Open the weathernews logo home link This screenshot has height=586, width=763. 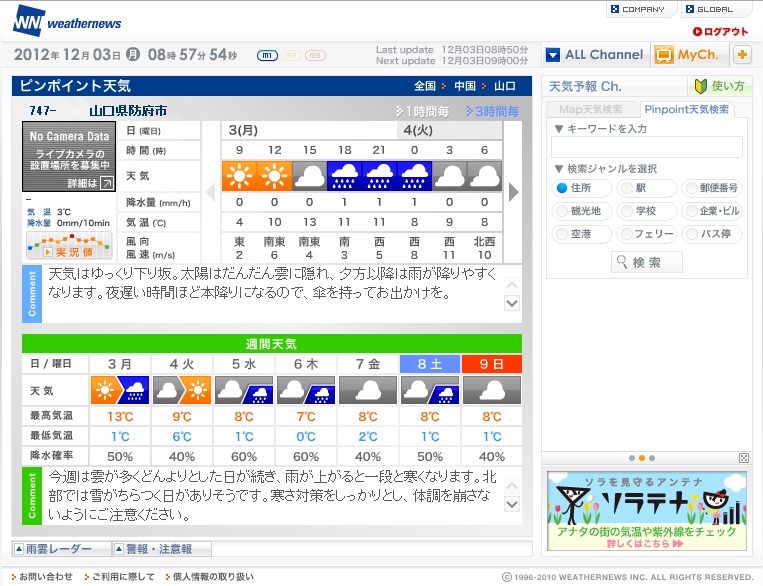(67, 21)
